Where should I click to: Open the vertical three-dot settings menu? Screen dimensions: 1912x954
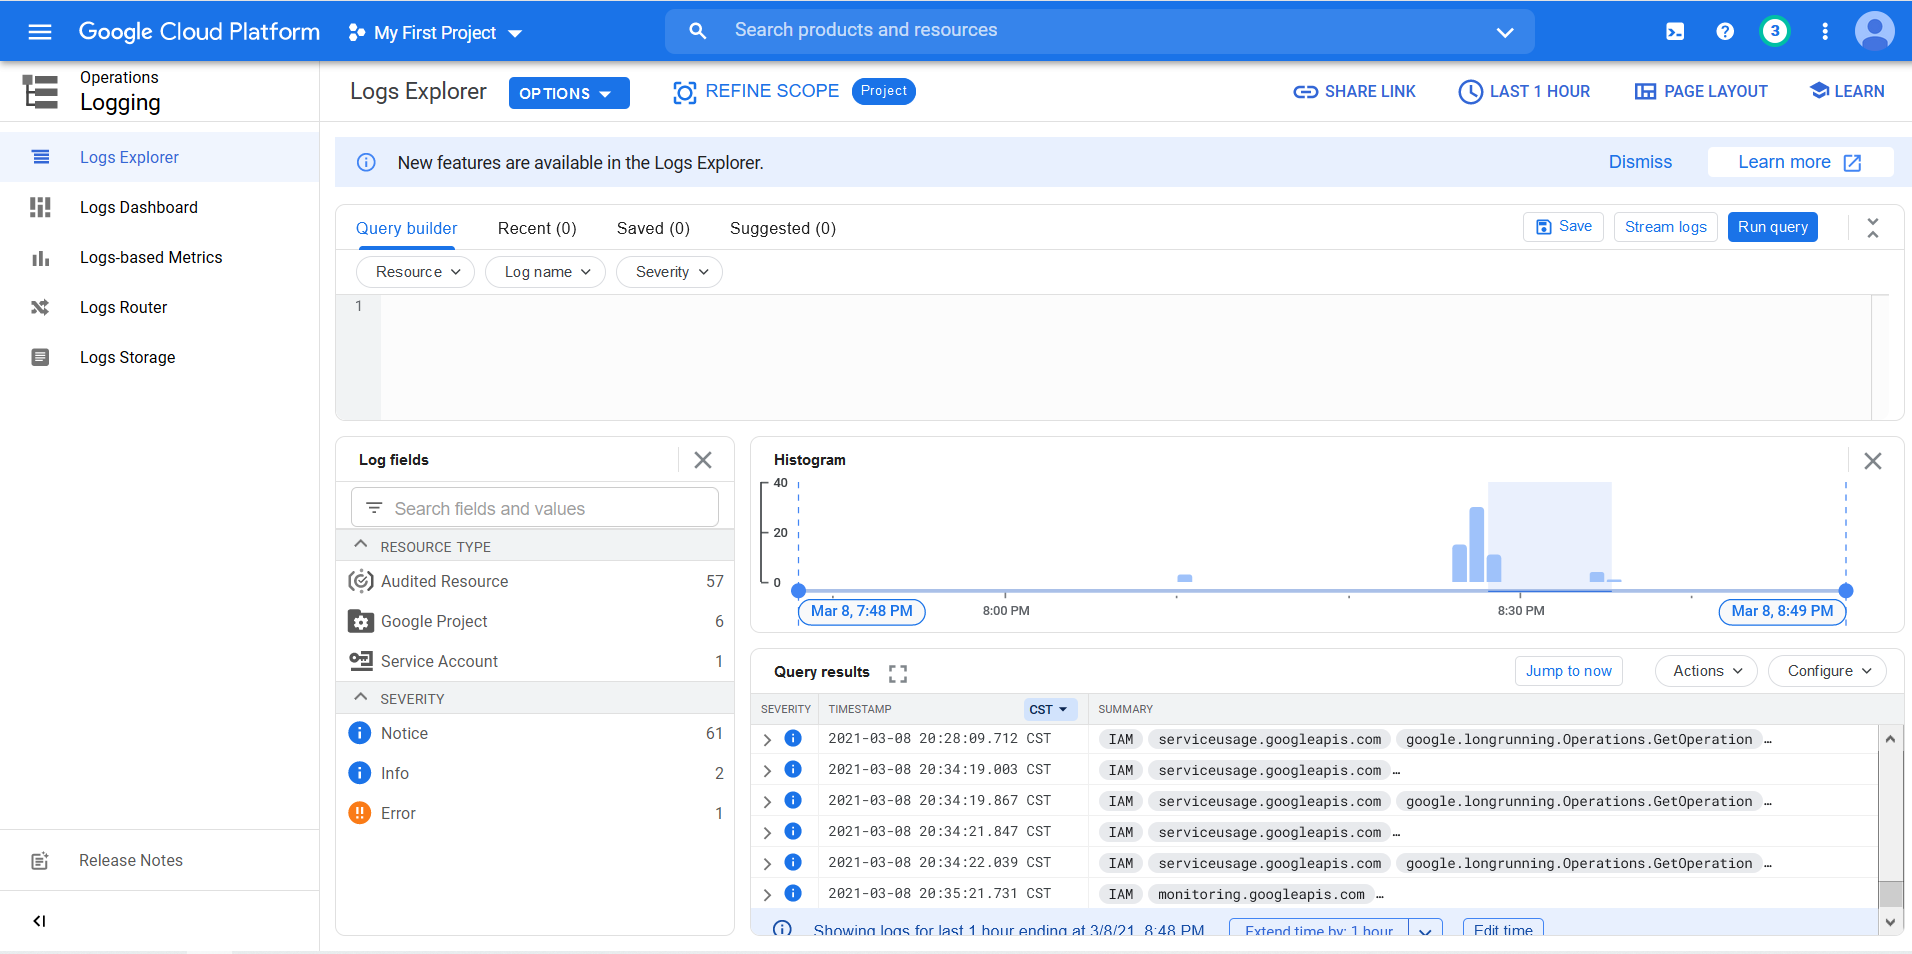pyautogui.click(x=1825, y=32)
